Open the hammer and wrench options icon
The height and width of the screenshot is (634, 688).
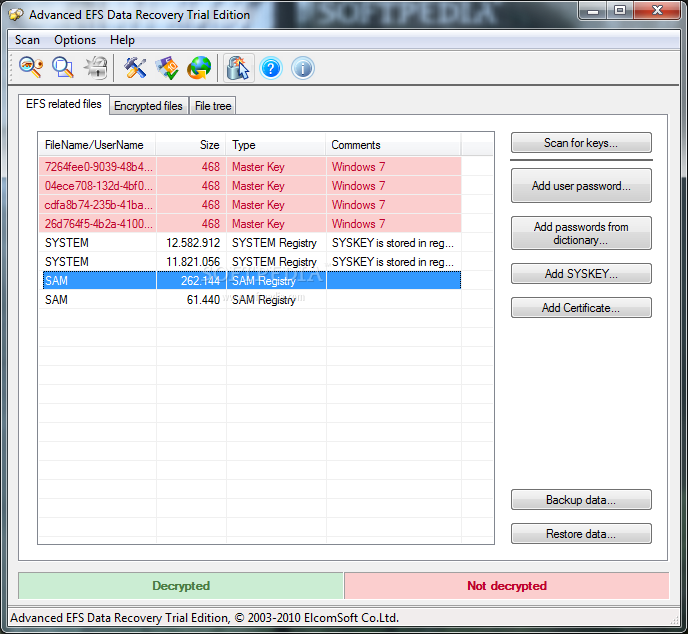tap(135, 68)
